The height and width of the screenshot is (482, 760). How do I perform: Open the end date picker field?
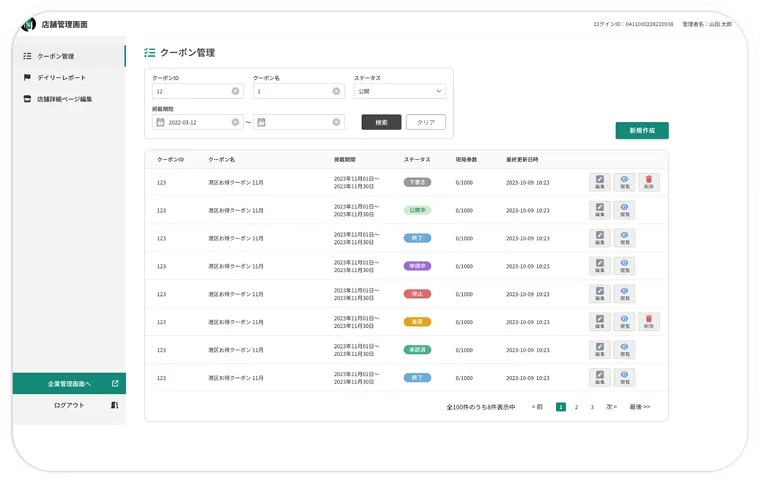(300, 122)
